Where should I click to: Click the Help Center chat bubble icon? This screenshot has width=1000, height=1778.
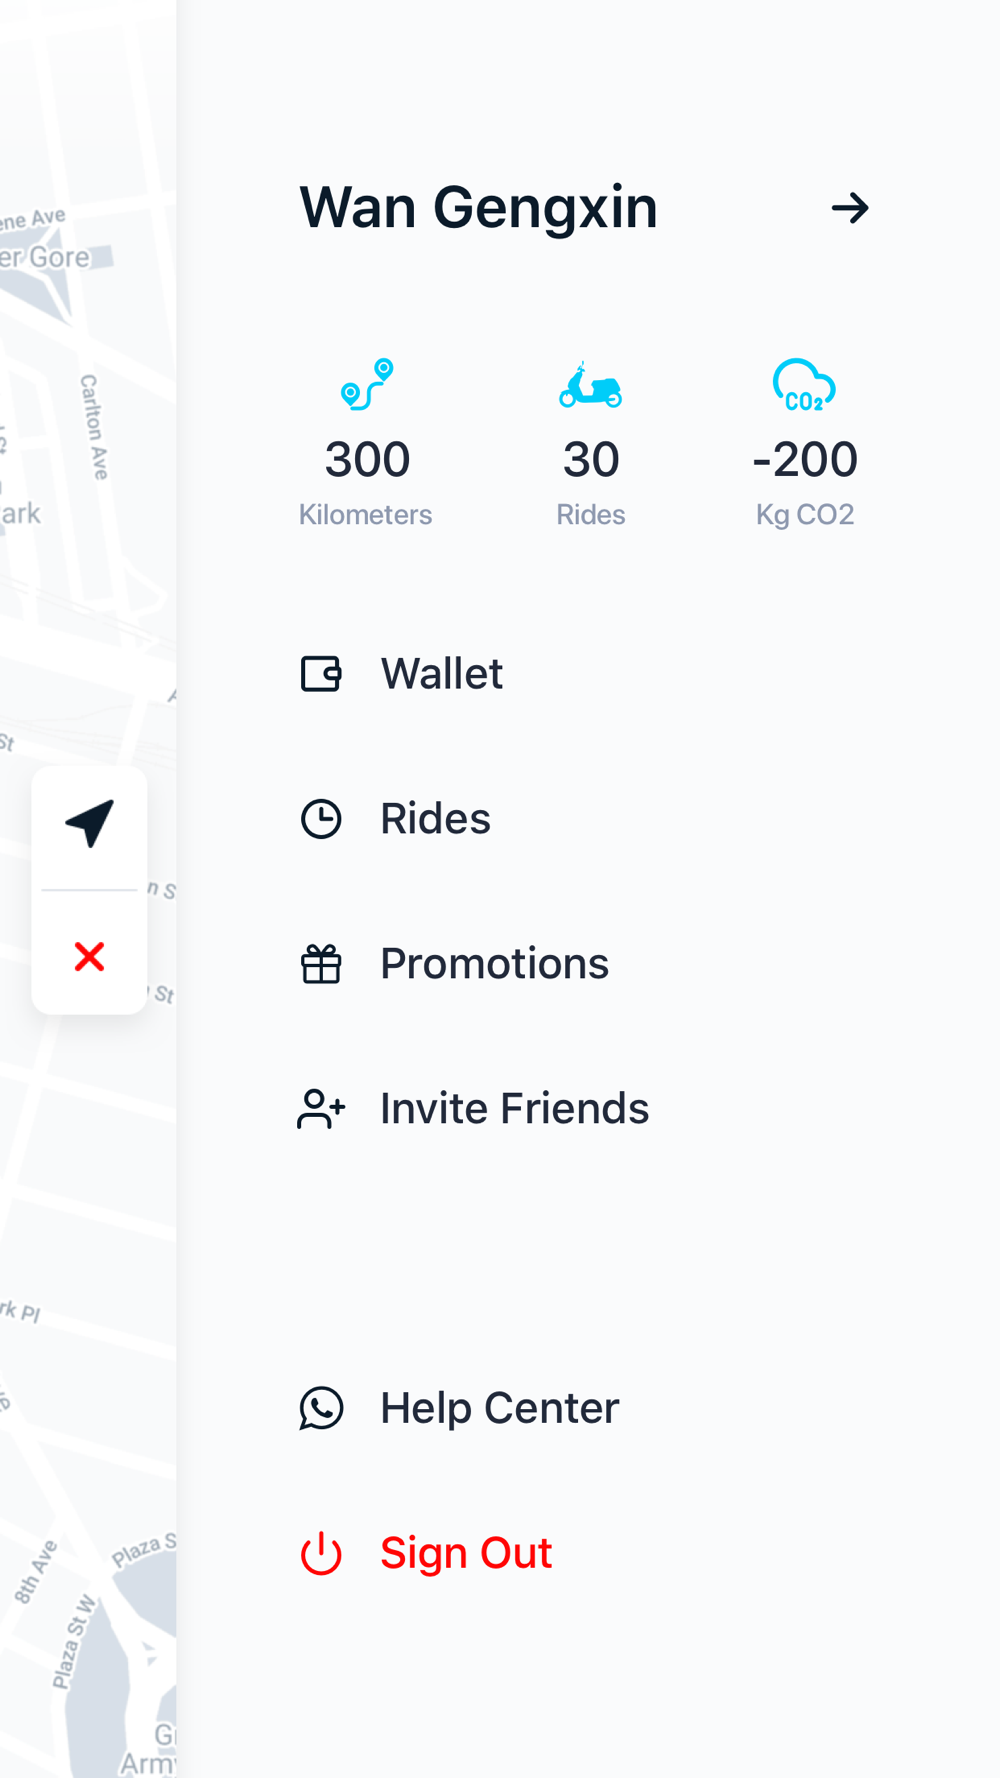point(321,1408)
